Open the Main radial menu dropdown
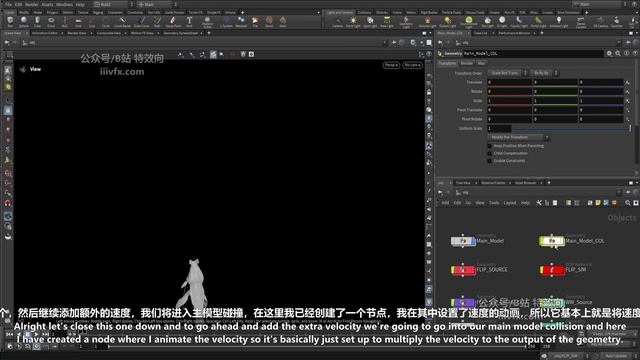The height and width of the screenshot is (360, 640). click(x=157, y=4)
